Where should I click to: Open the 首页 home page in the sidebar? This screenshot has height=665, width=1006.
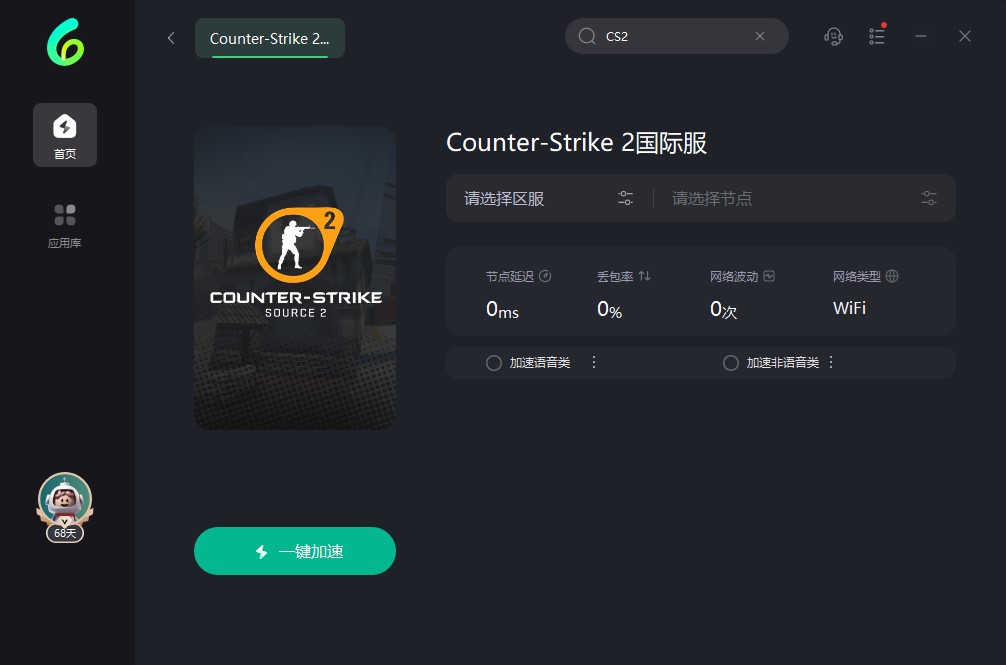[x=65, y=135]
